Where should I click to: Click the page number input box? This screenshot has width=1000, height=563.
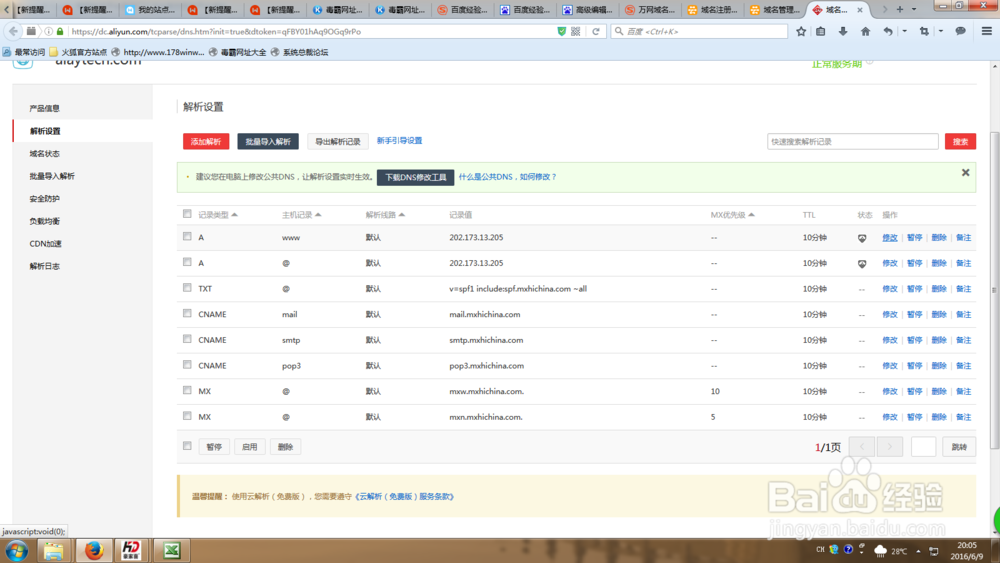(x=923, y=447)
